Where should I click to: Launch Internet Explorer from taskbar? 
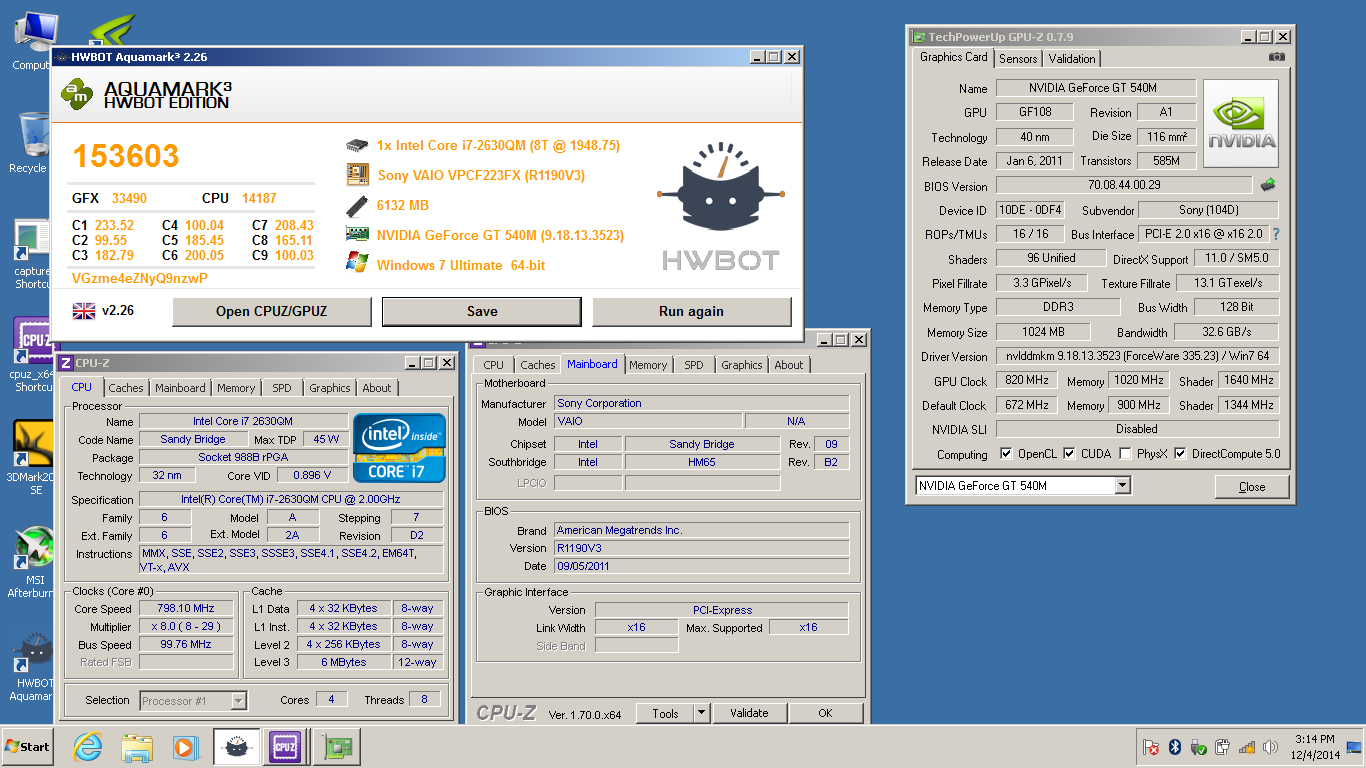89,747
